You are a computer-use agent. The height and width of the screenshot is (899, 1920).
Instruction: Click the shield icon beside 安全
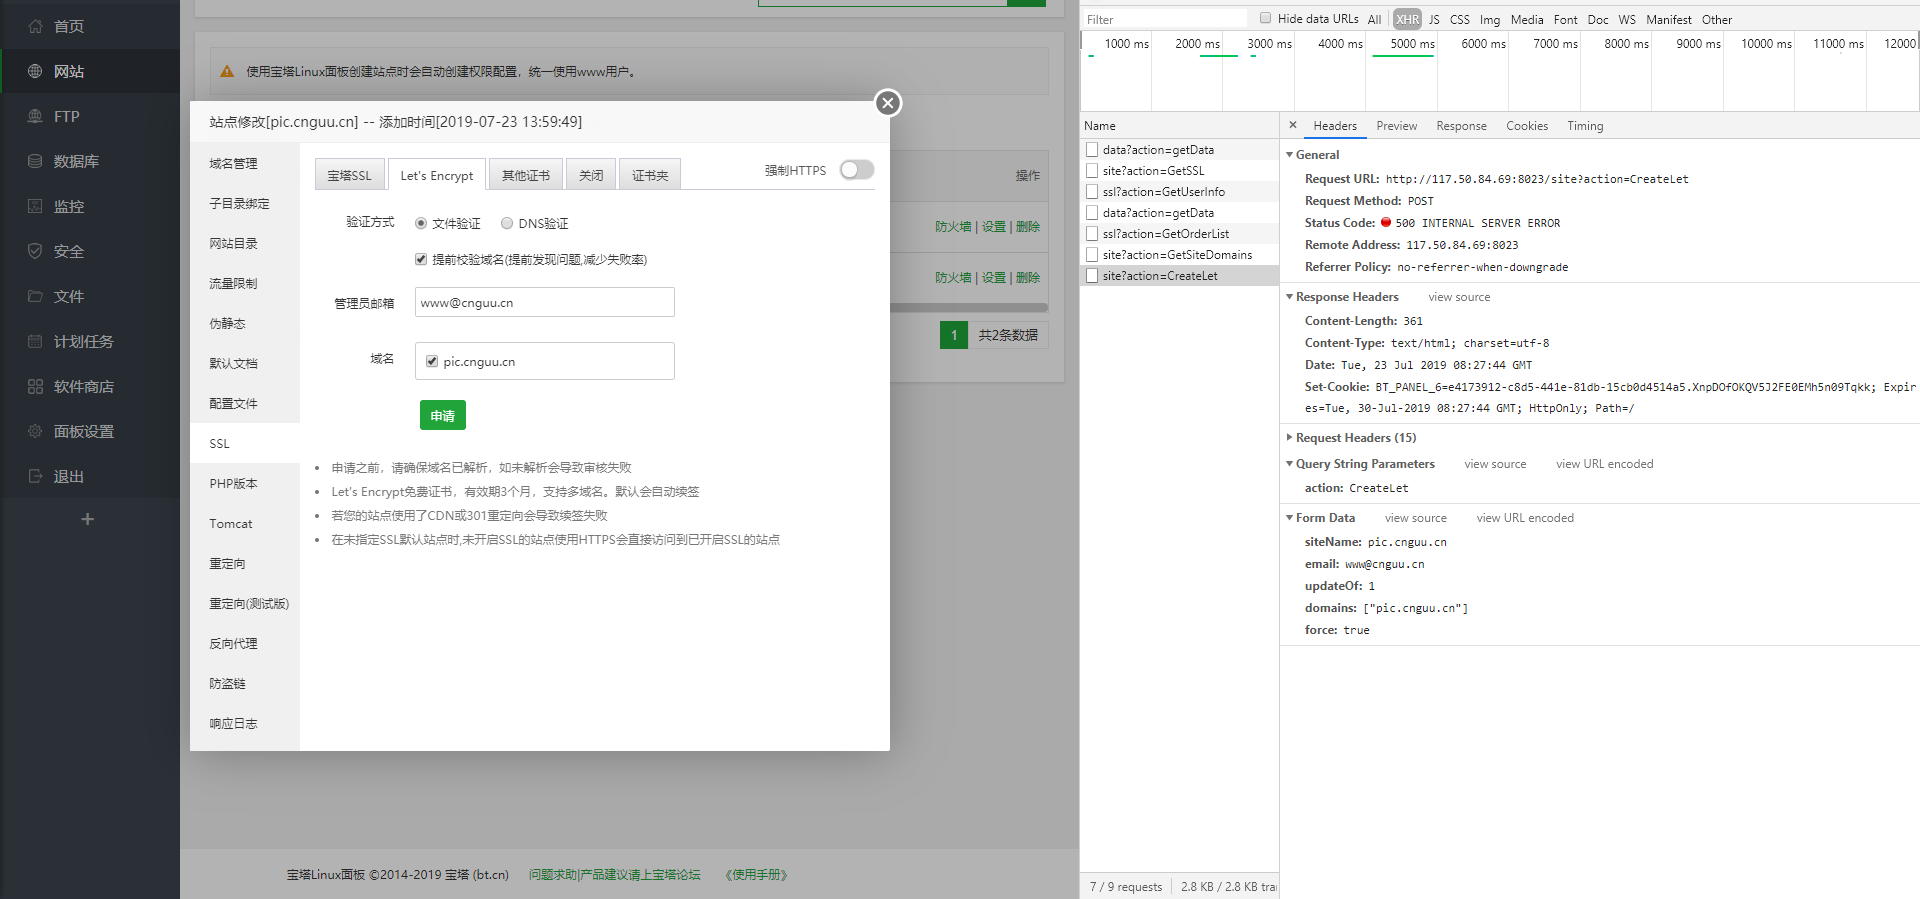(35, 252)
